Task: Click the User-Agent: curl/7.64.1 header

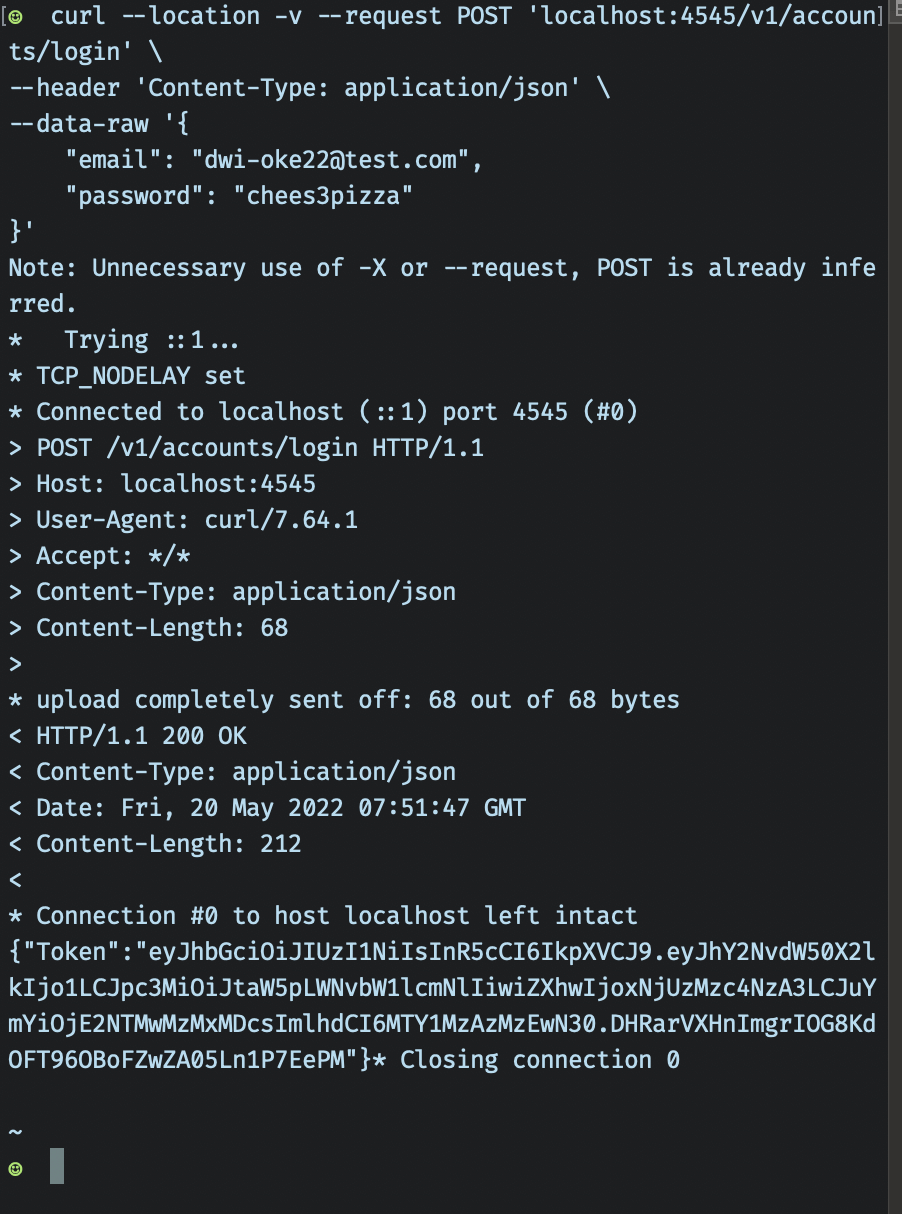Action: pos(196,520)
